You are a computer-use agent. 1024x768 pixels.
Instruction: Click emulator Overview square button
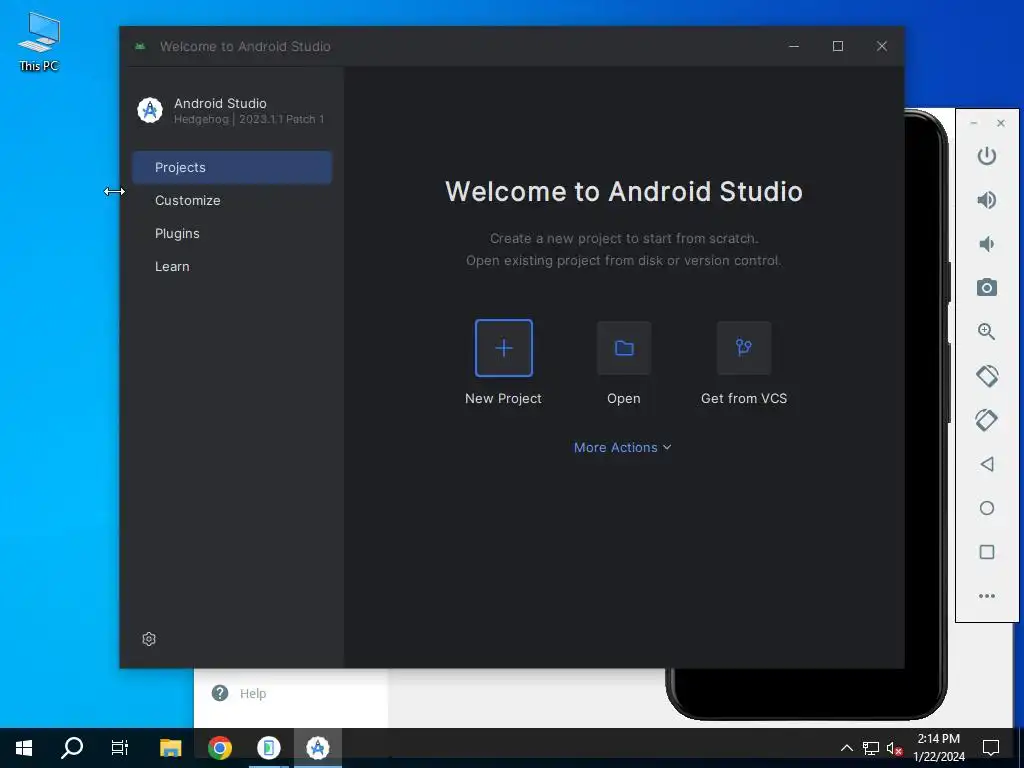(987, 552)
